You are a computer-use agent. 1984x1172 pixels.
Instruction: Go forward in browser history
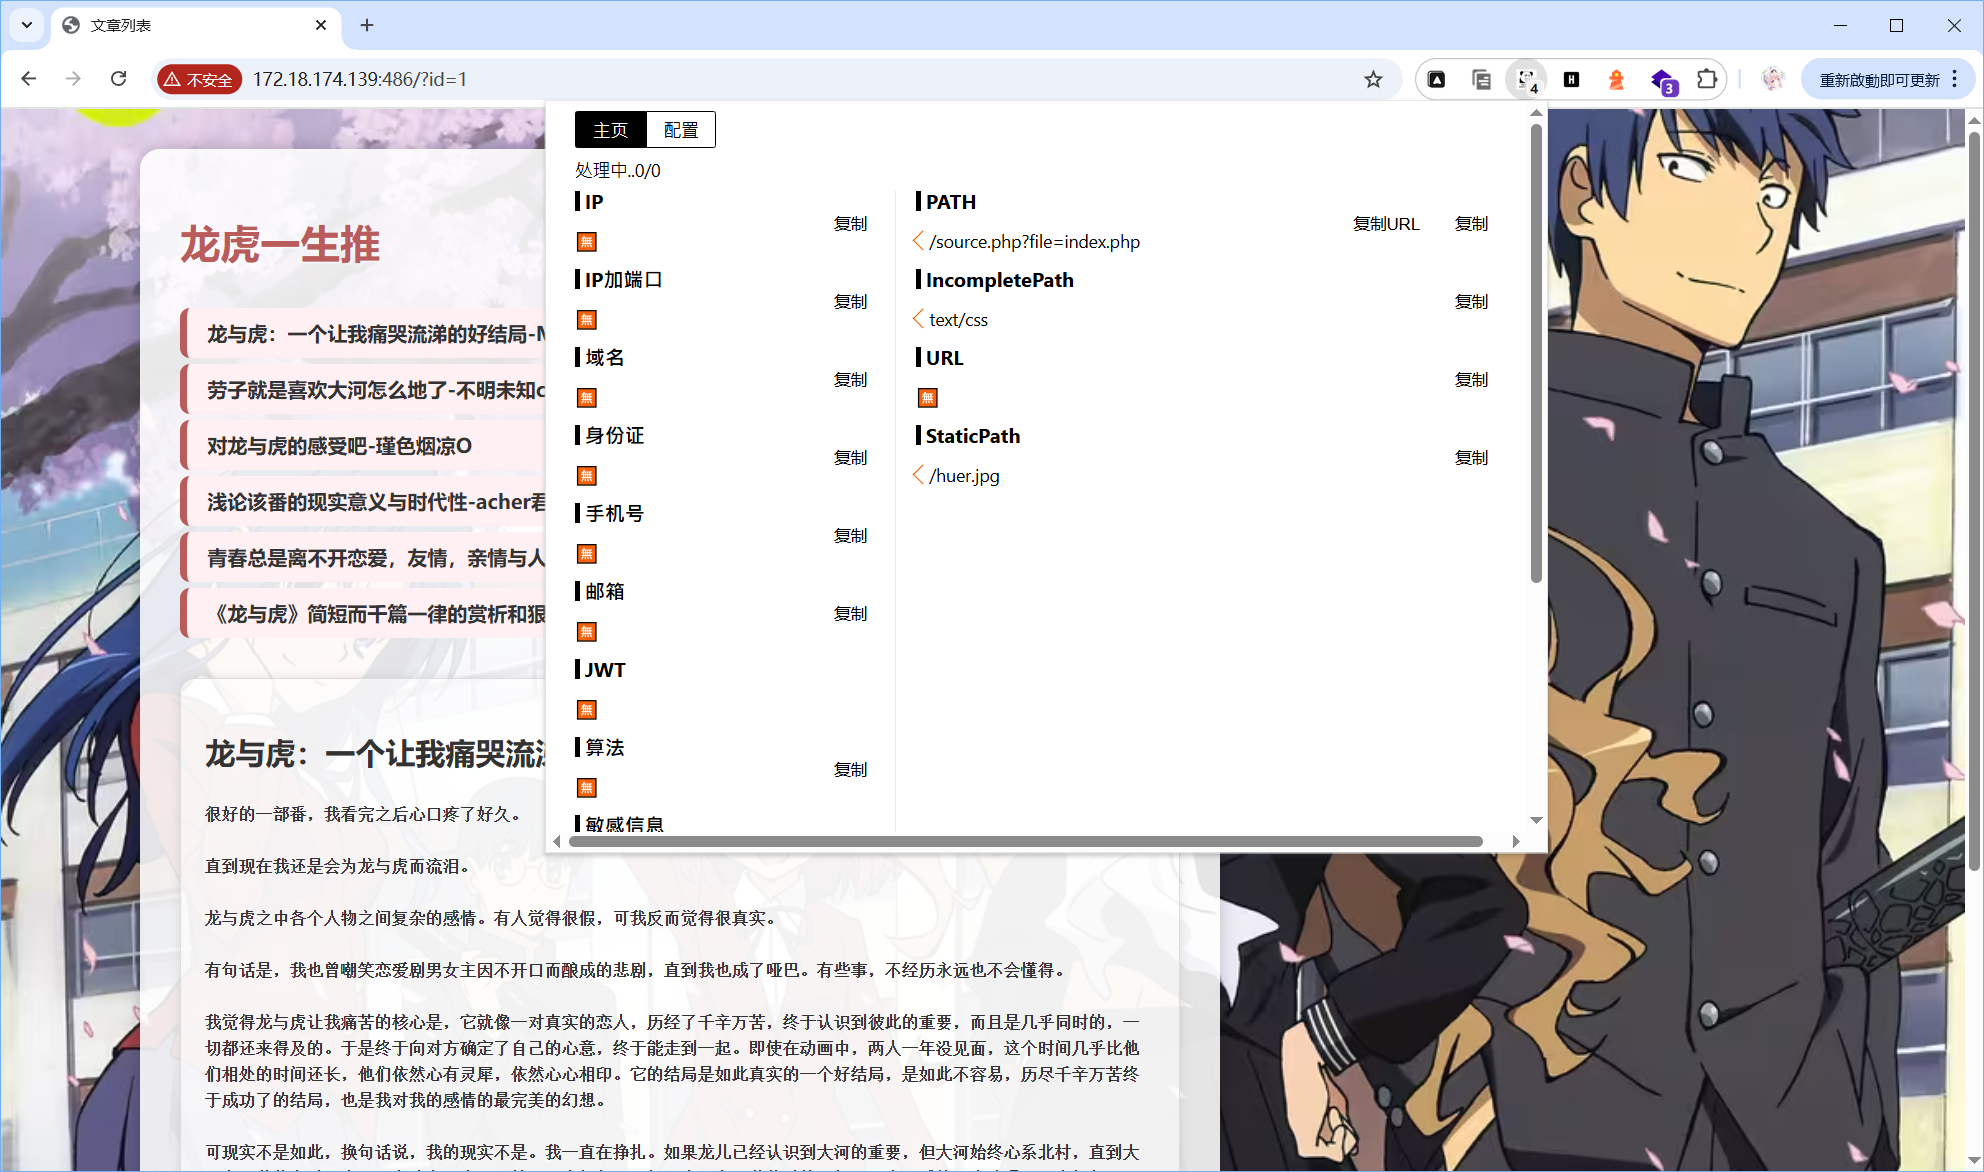click(73, 79)
